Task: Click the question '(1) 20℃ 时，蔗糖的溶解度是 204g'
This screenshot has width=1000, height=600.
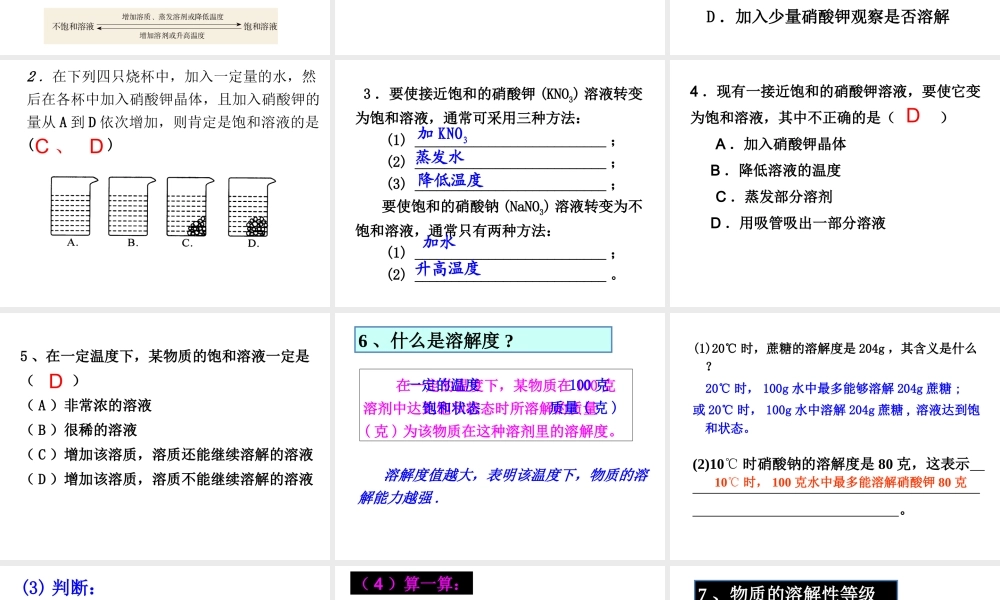Action: tap(835, 357)
